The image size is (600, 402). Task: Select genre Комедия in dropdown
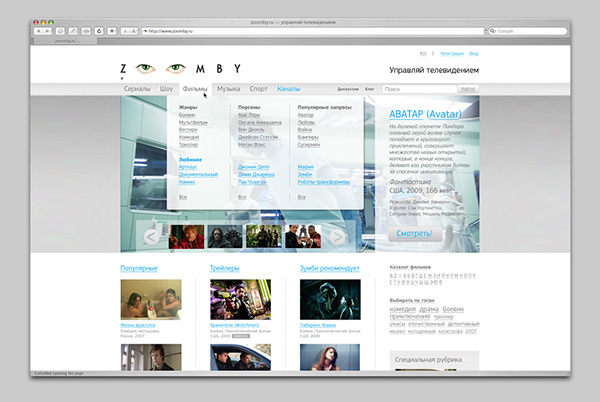tap(189, 137)
